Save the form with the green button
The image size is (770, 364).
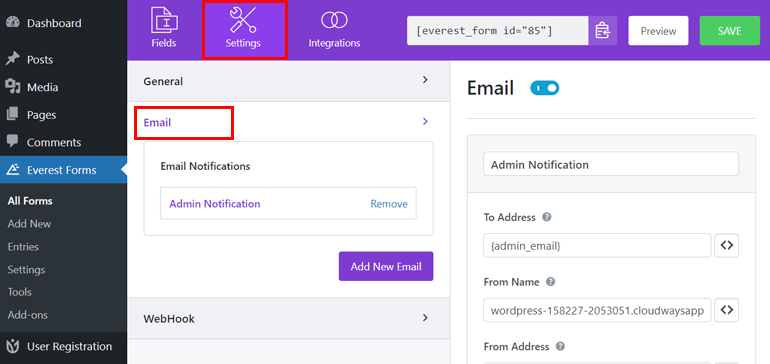730,30
